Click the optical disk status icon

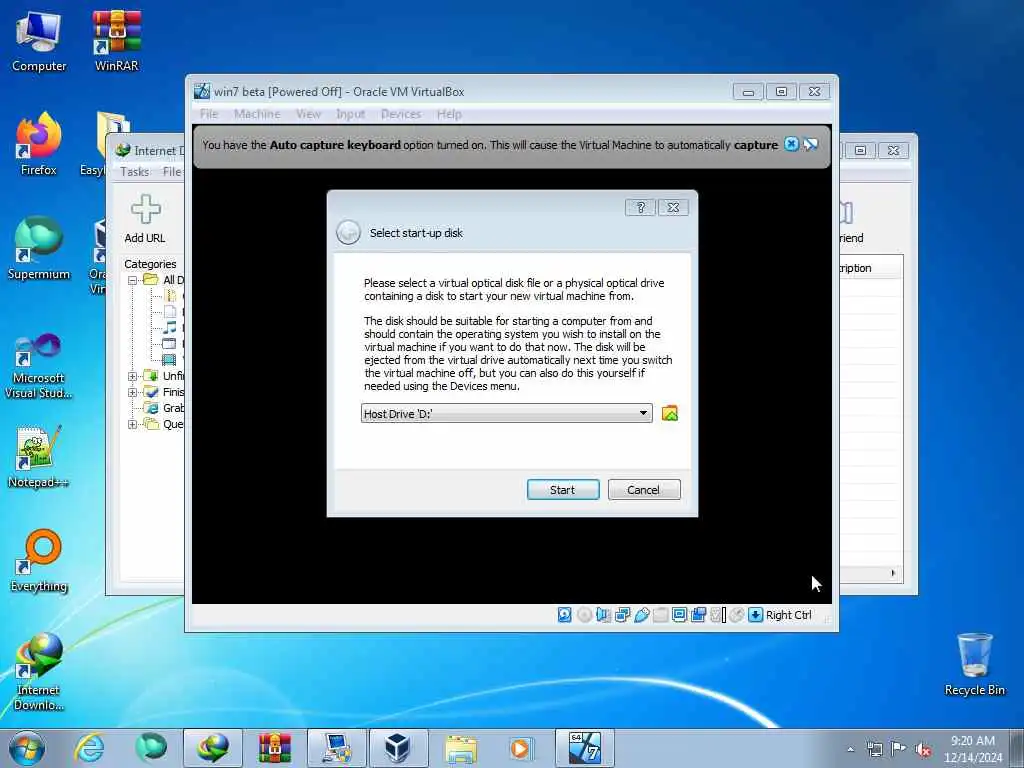584,615
